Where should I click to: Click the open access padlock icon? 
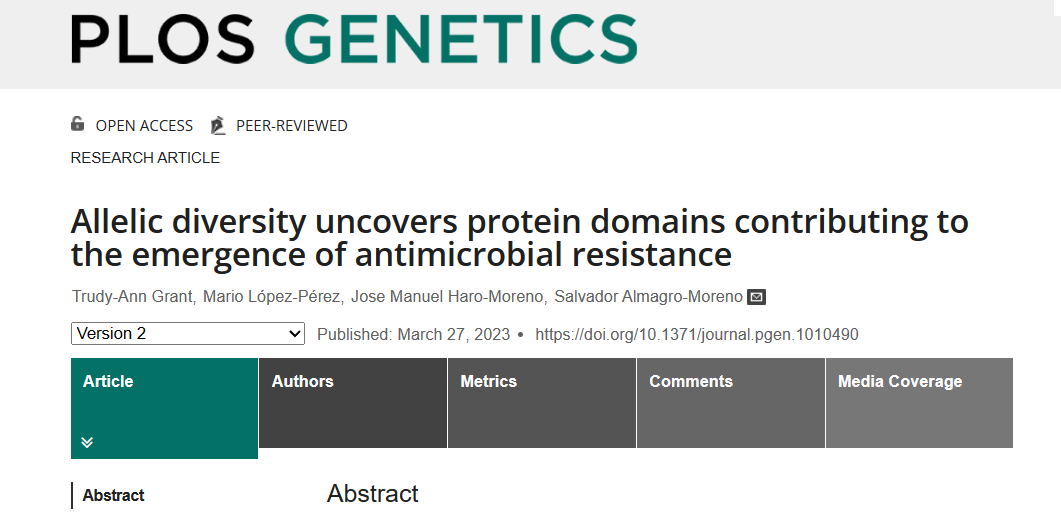pos(78,124)
